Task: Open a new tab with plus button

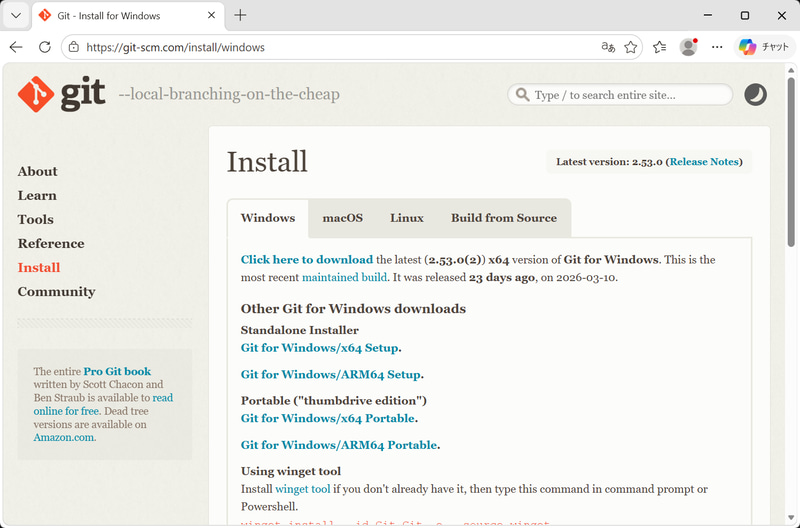Action: (240, 15)
